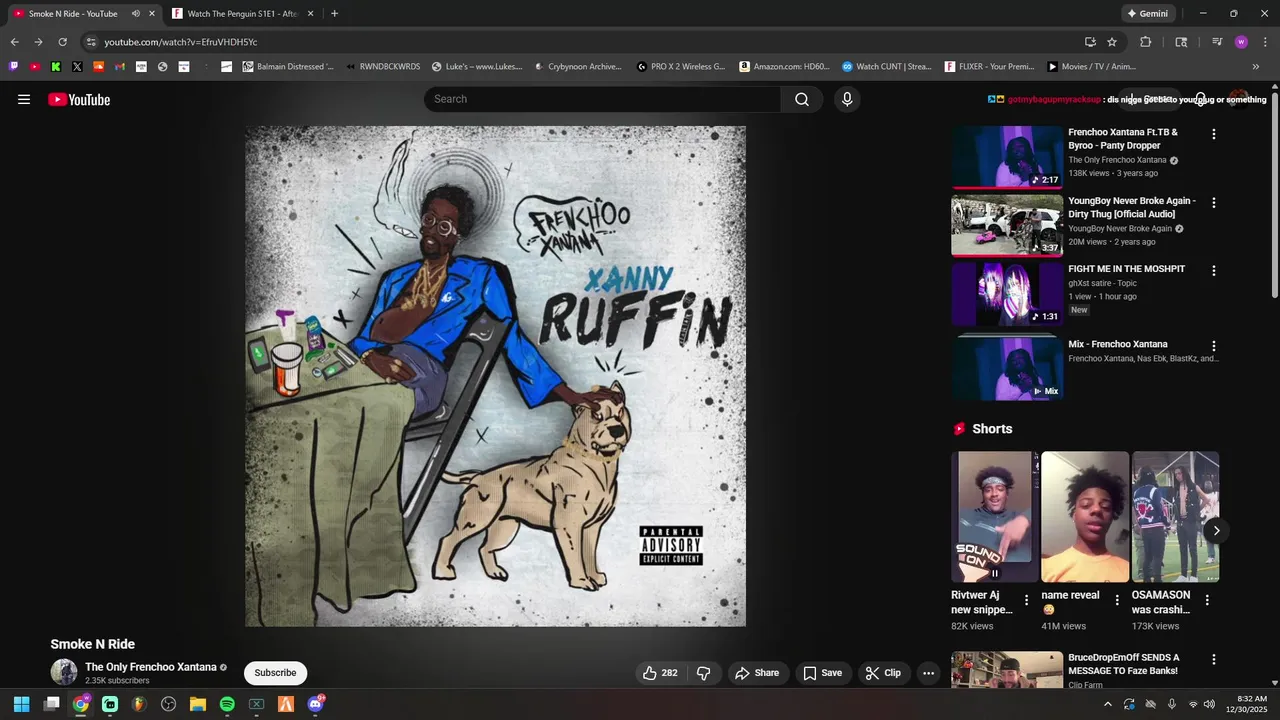Viewport: 1280px width, 720px height.
Task: Click the search magnifier button
Action: coord(802,99)
